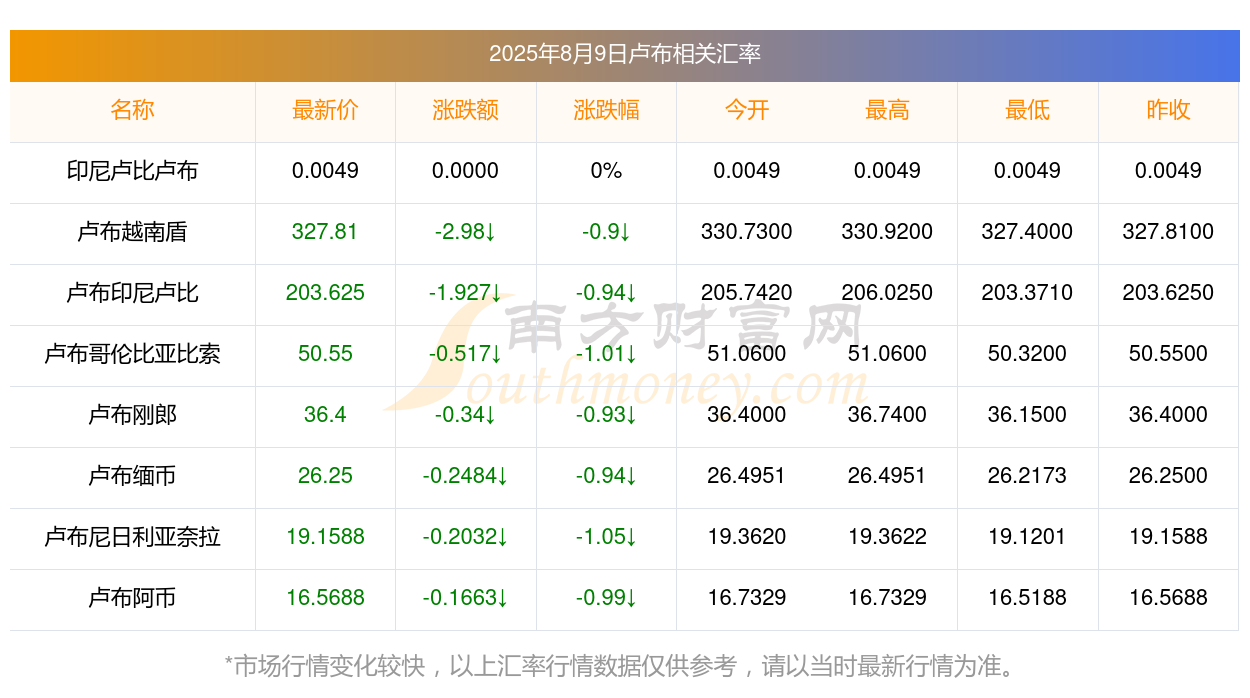This screenshot has height=698, width=1250.
Task: Click latest price 16.5688 in green
Action: [325, 598]
